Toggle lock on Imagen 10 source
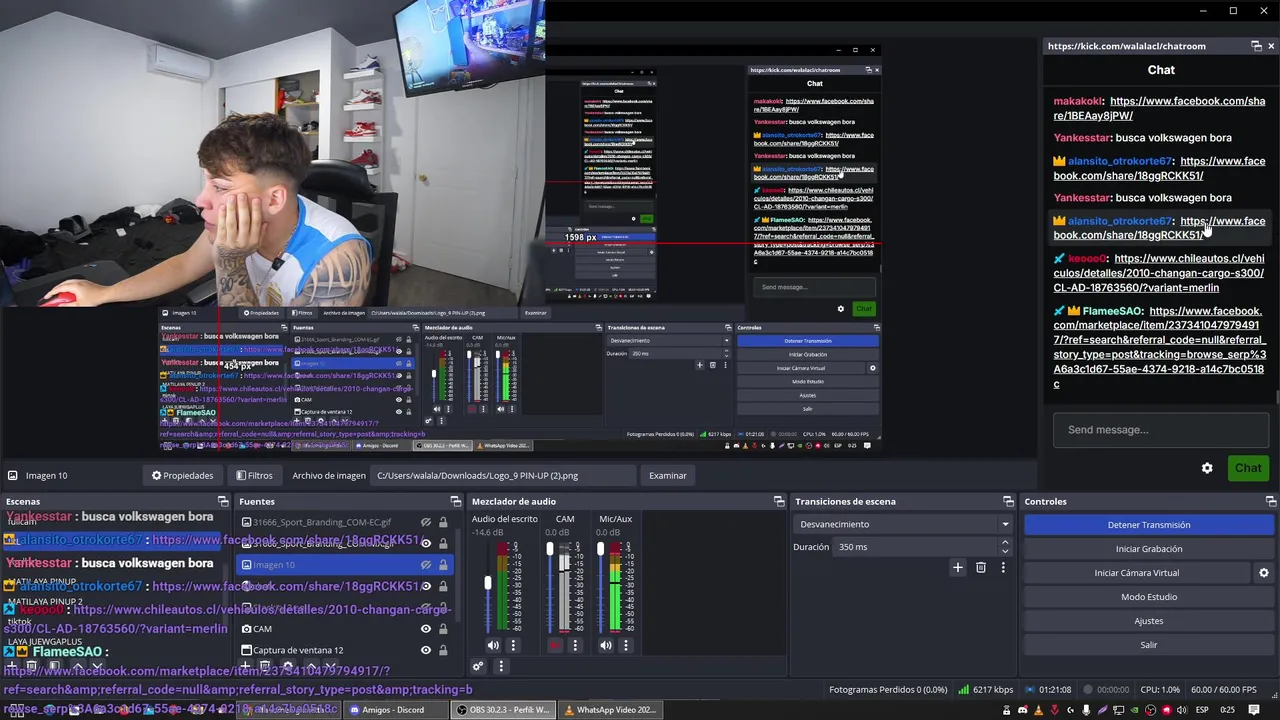The image size is (1280, 720). coord(443,565)
